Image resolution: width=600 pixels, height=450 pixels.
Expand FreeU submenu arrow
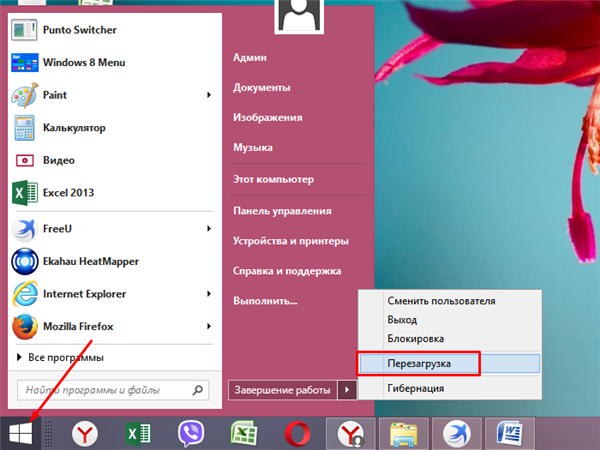tap(209, 229)
